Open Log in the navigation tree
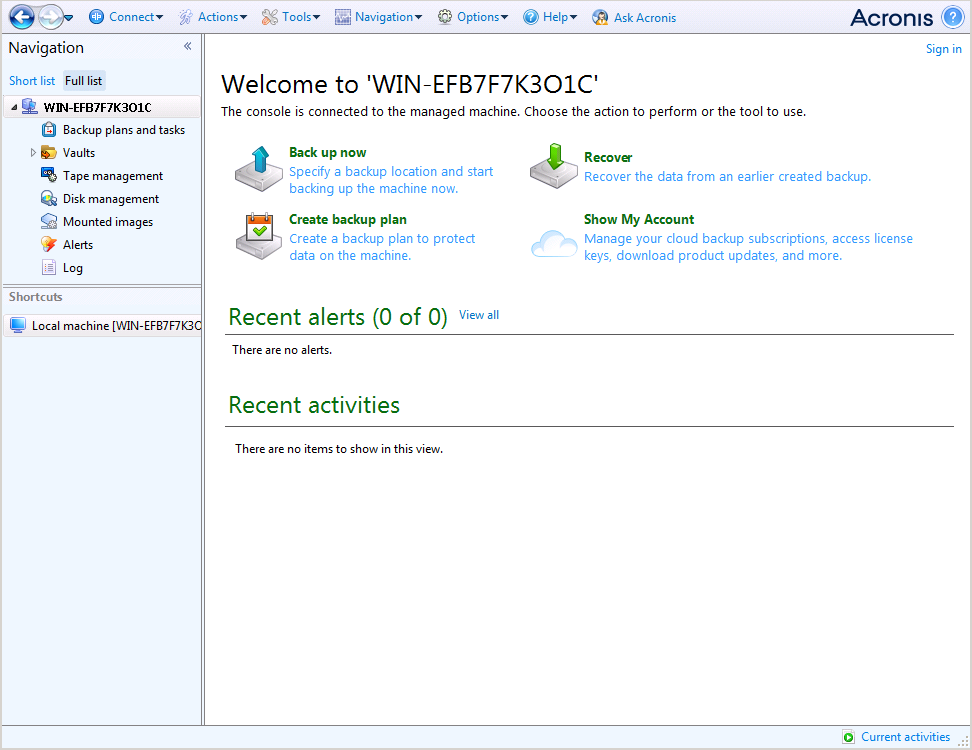The width and height of the screenshot is (972, 750). click(x=73, y=268)
